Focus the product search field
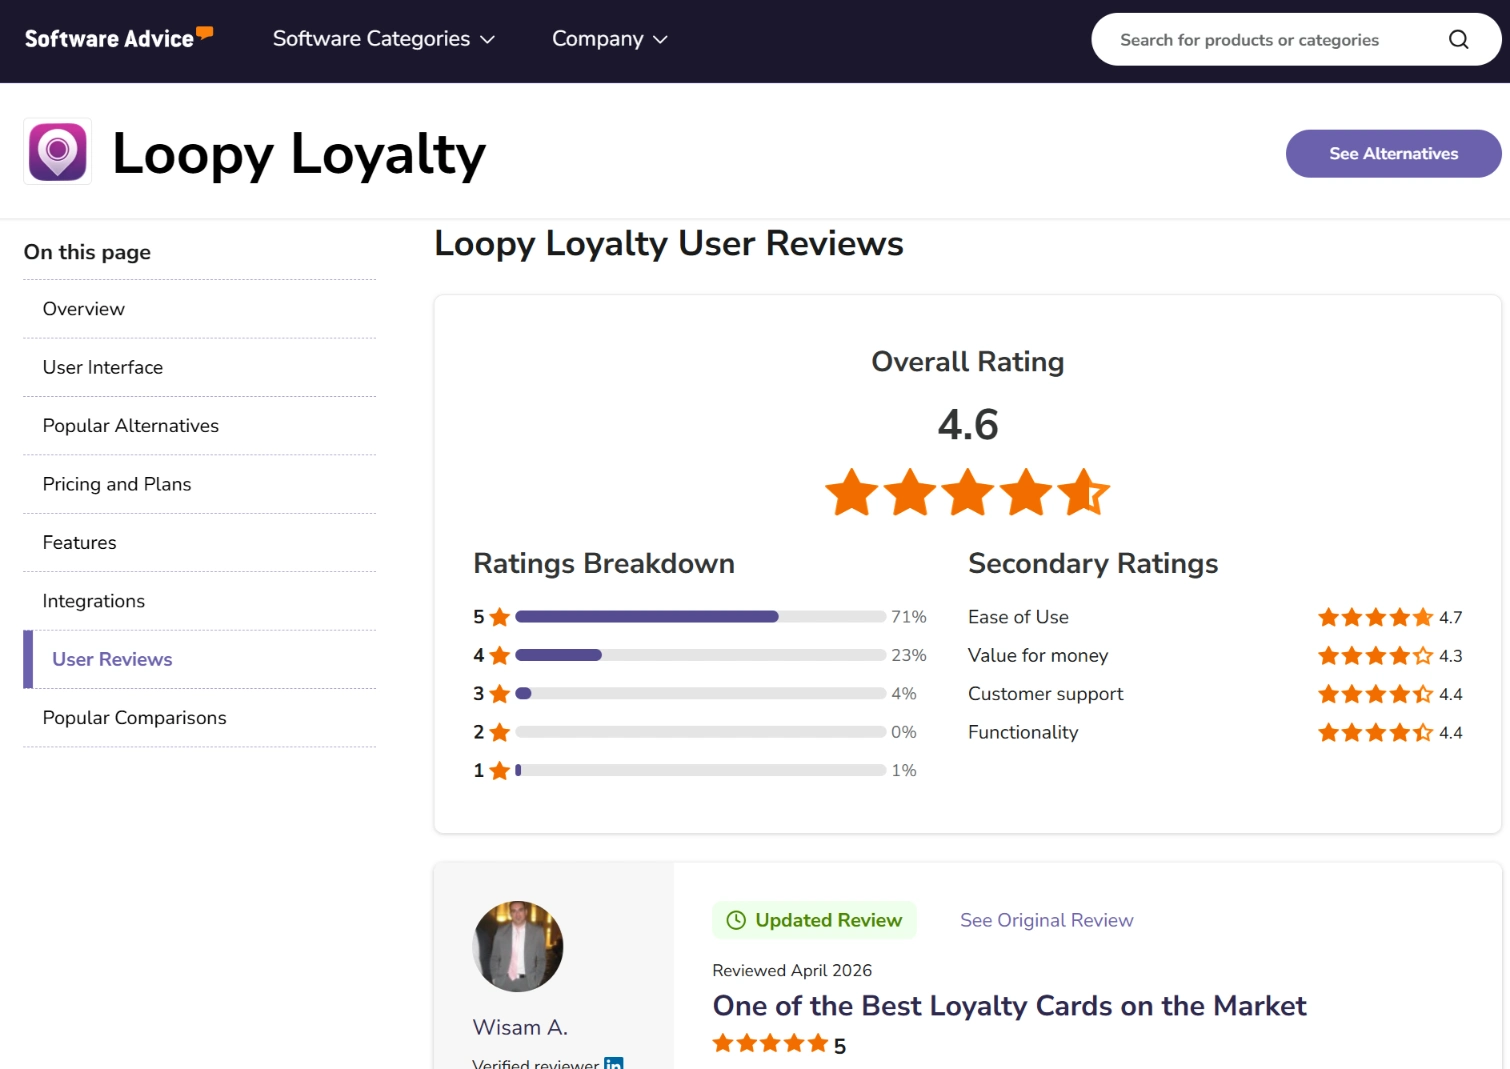Image resolution: width=1510 pixels, height=1069 pixels. [1296, 40]
